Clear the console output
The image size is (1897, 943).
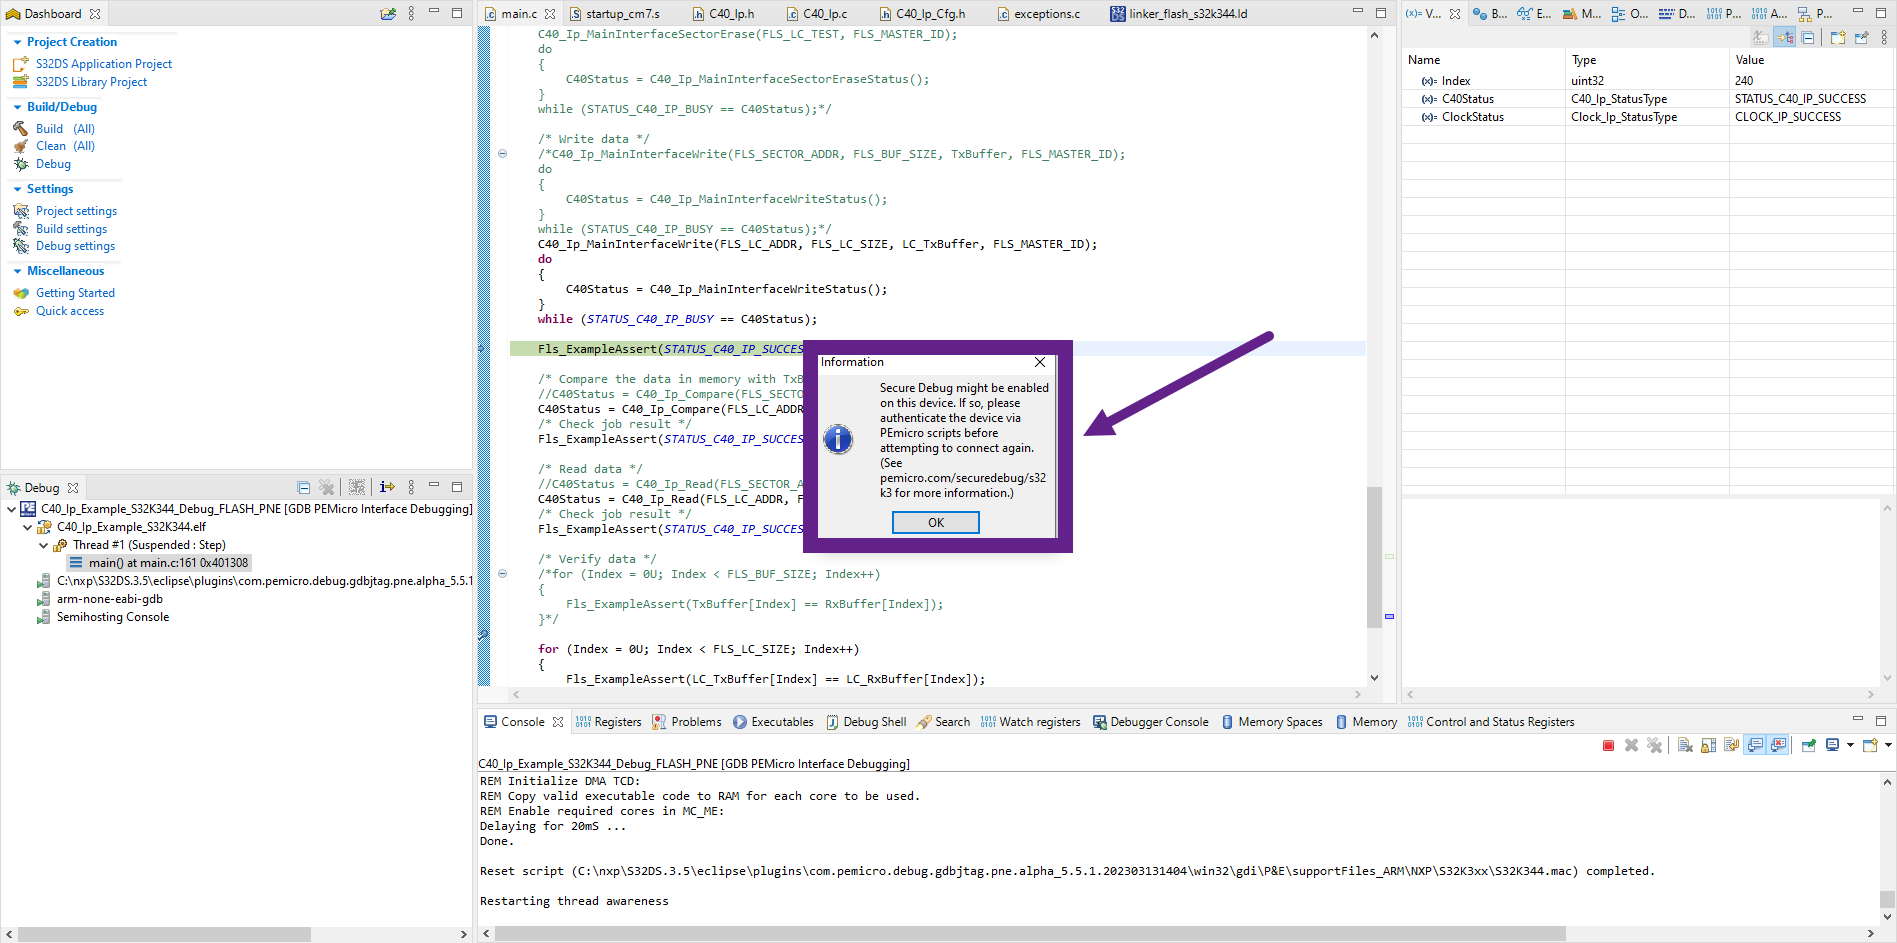pyautogui.click(x=1685, y=745)
